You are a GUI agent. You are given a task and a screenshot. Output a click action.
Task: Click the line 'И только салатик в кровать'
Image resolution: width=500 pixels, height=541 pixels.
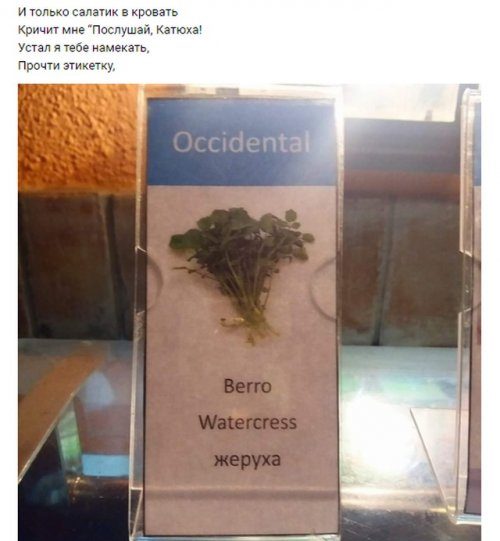tap(98, 12)
